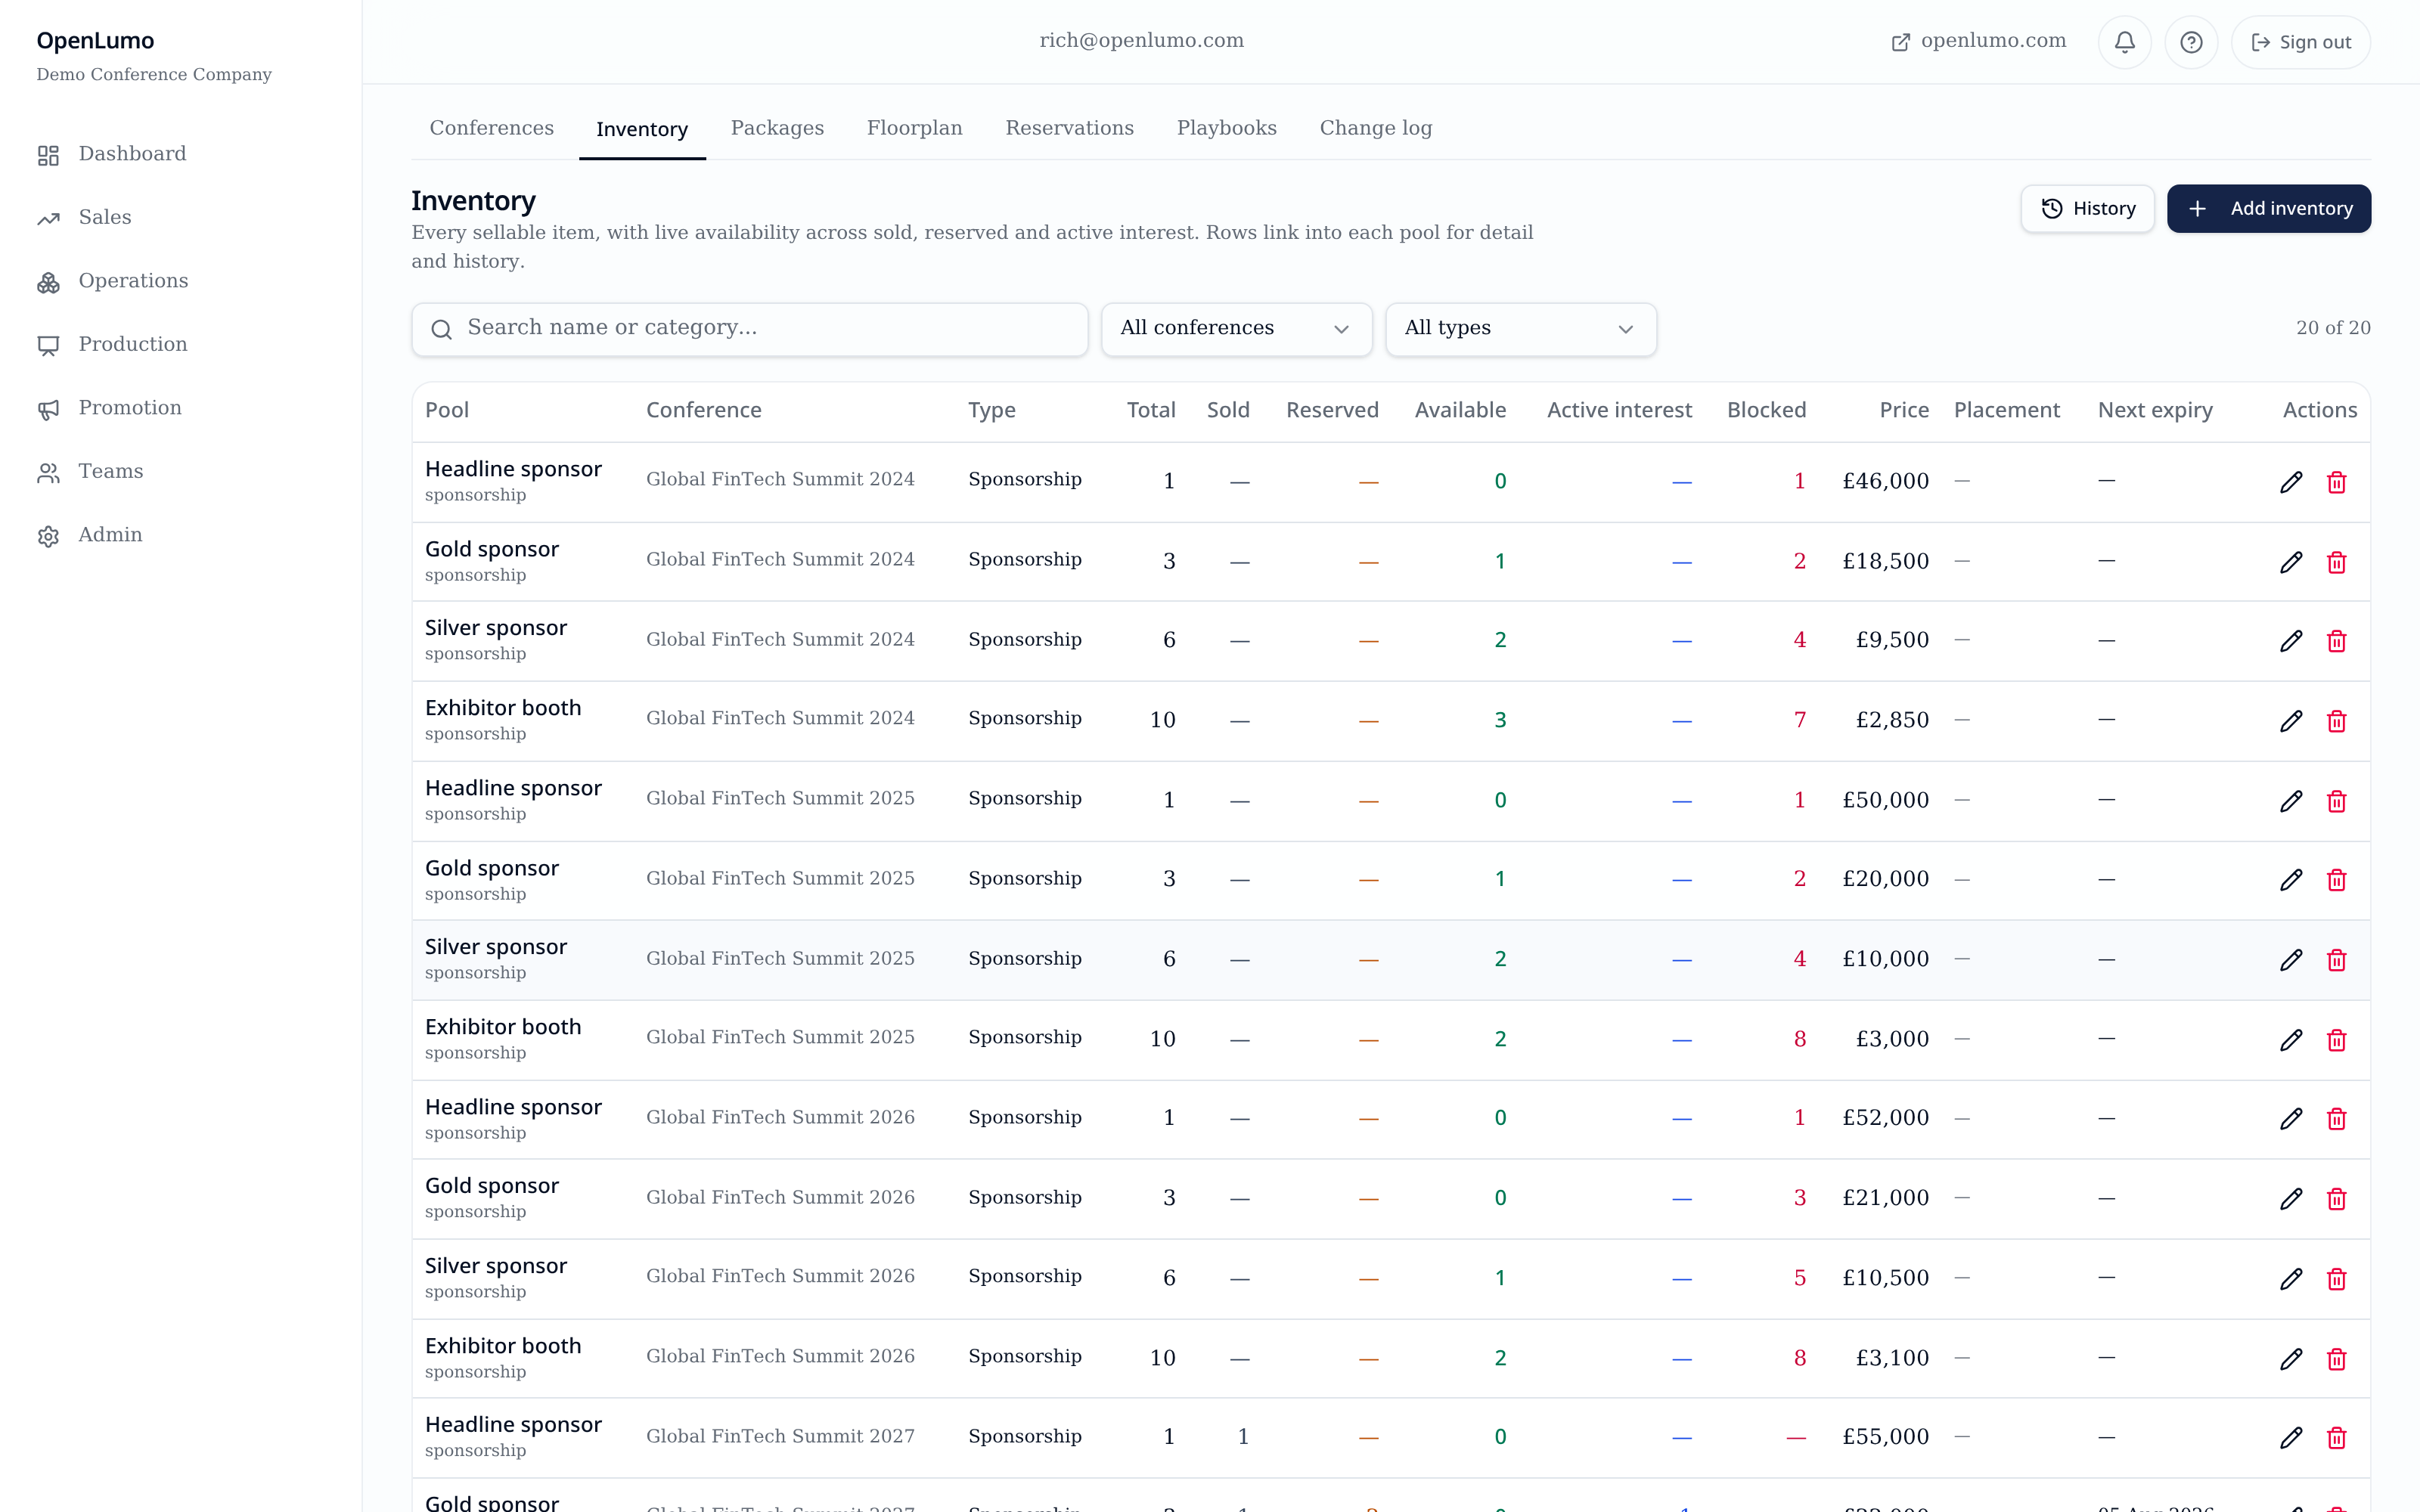Focus the Search name or category field
This screenshot has width=2420, height=1512.
tap(749, 329)
